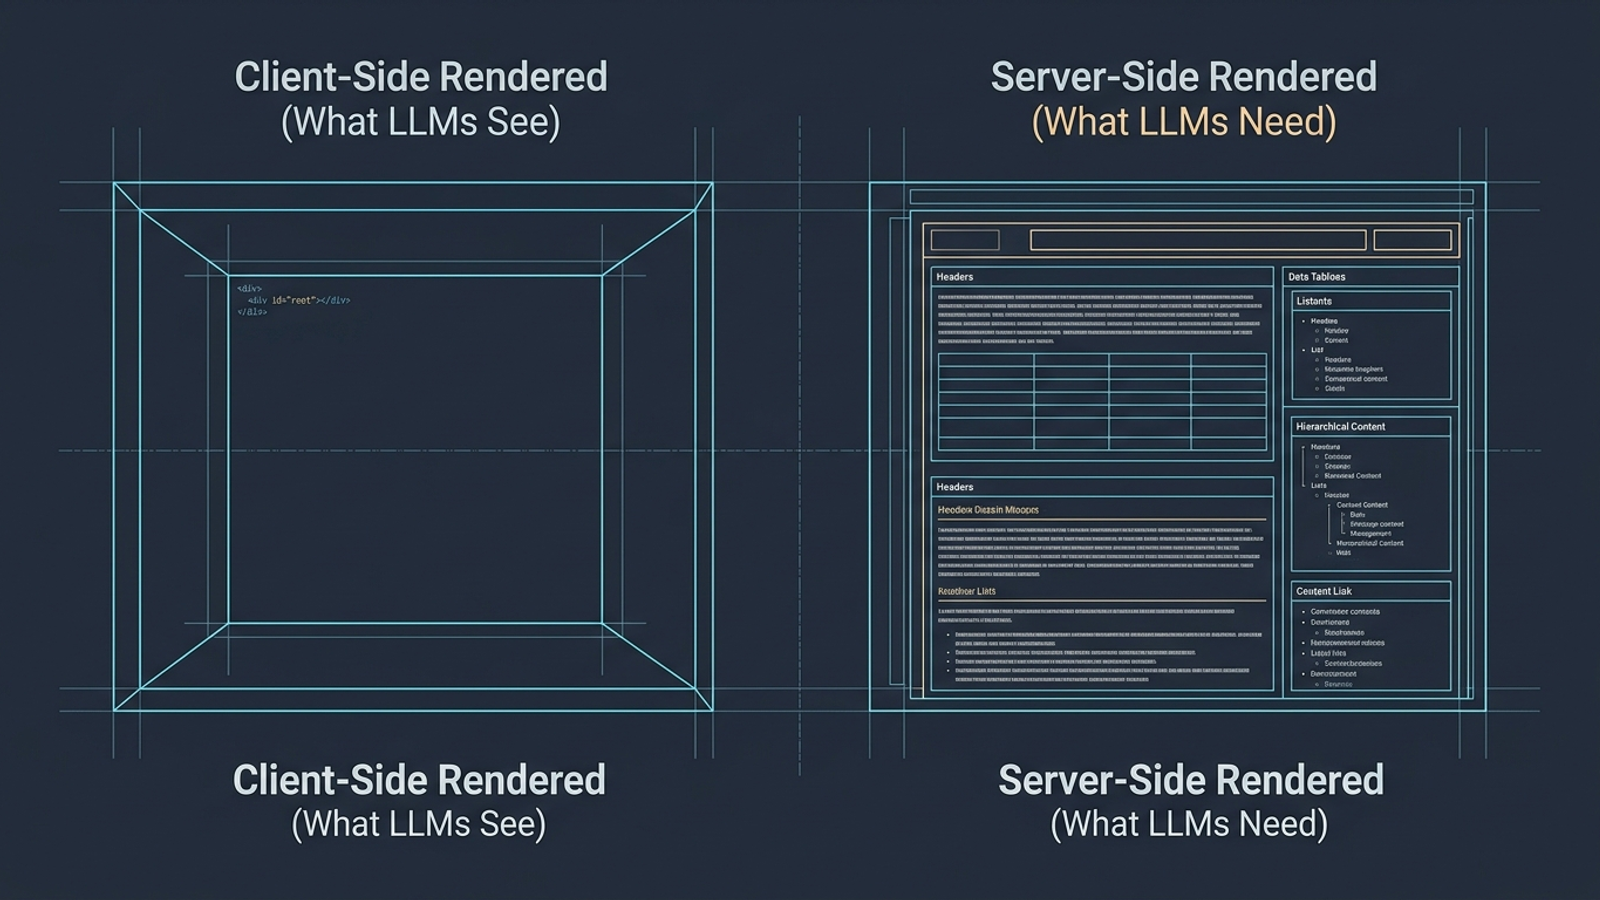The width and height of the screenshot is (1600, 900).
Task: Click the 'Server-Side Rendered' caption below the page mockup
Action: pos(1191,780)
